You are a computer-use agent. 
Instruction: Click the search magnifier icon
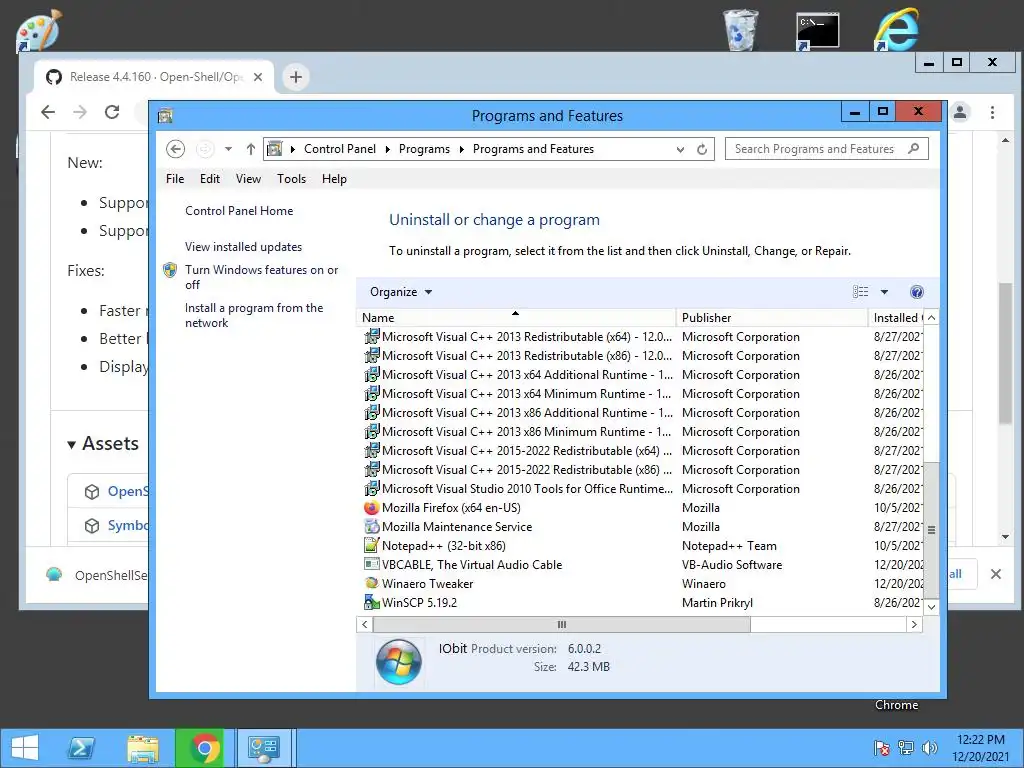click(x=914, y=149)
